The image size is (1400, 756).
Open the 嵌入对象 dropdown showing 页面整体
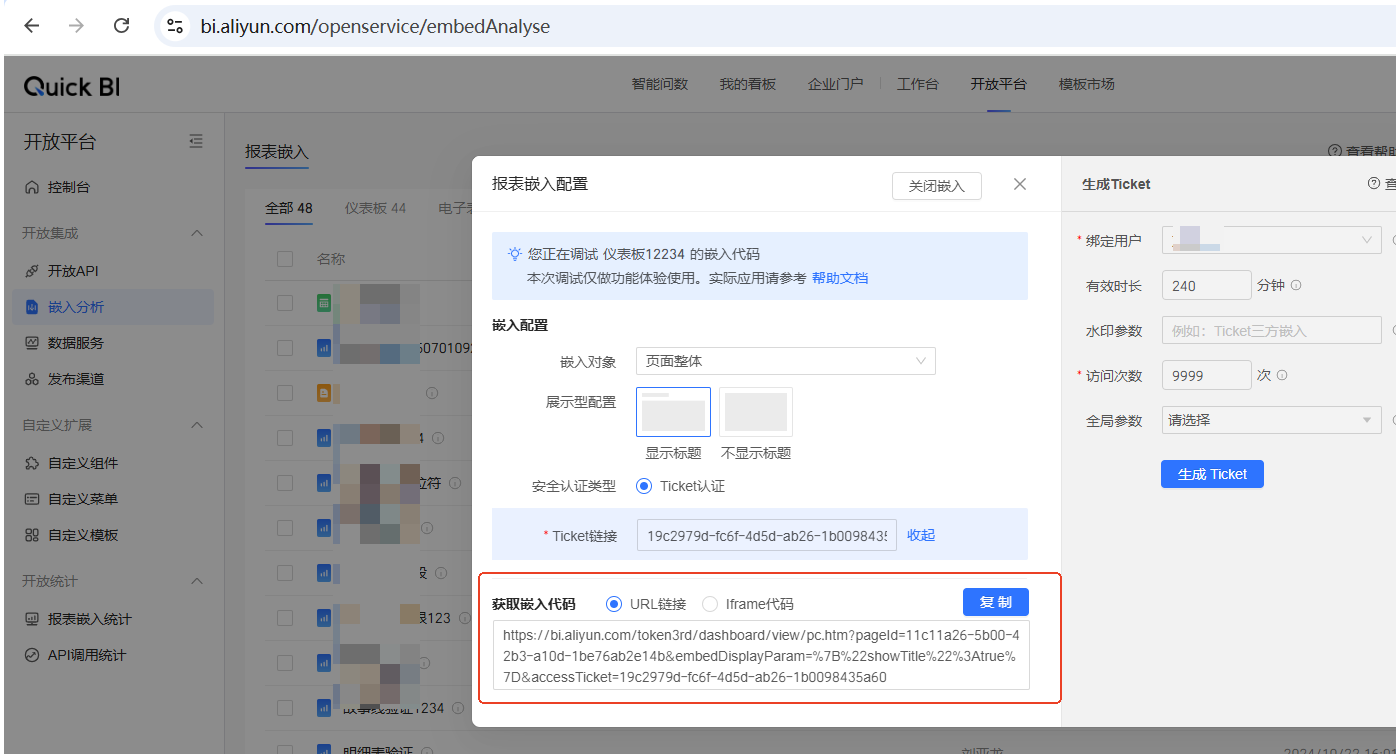(785, 361)
